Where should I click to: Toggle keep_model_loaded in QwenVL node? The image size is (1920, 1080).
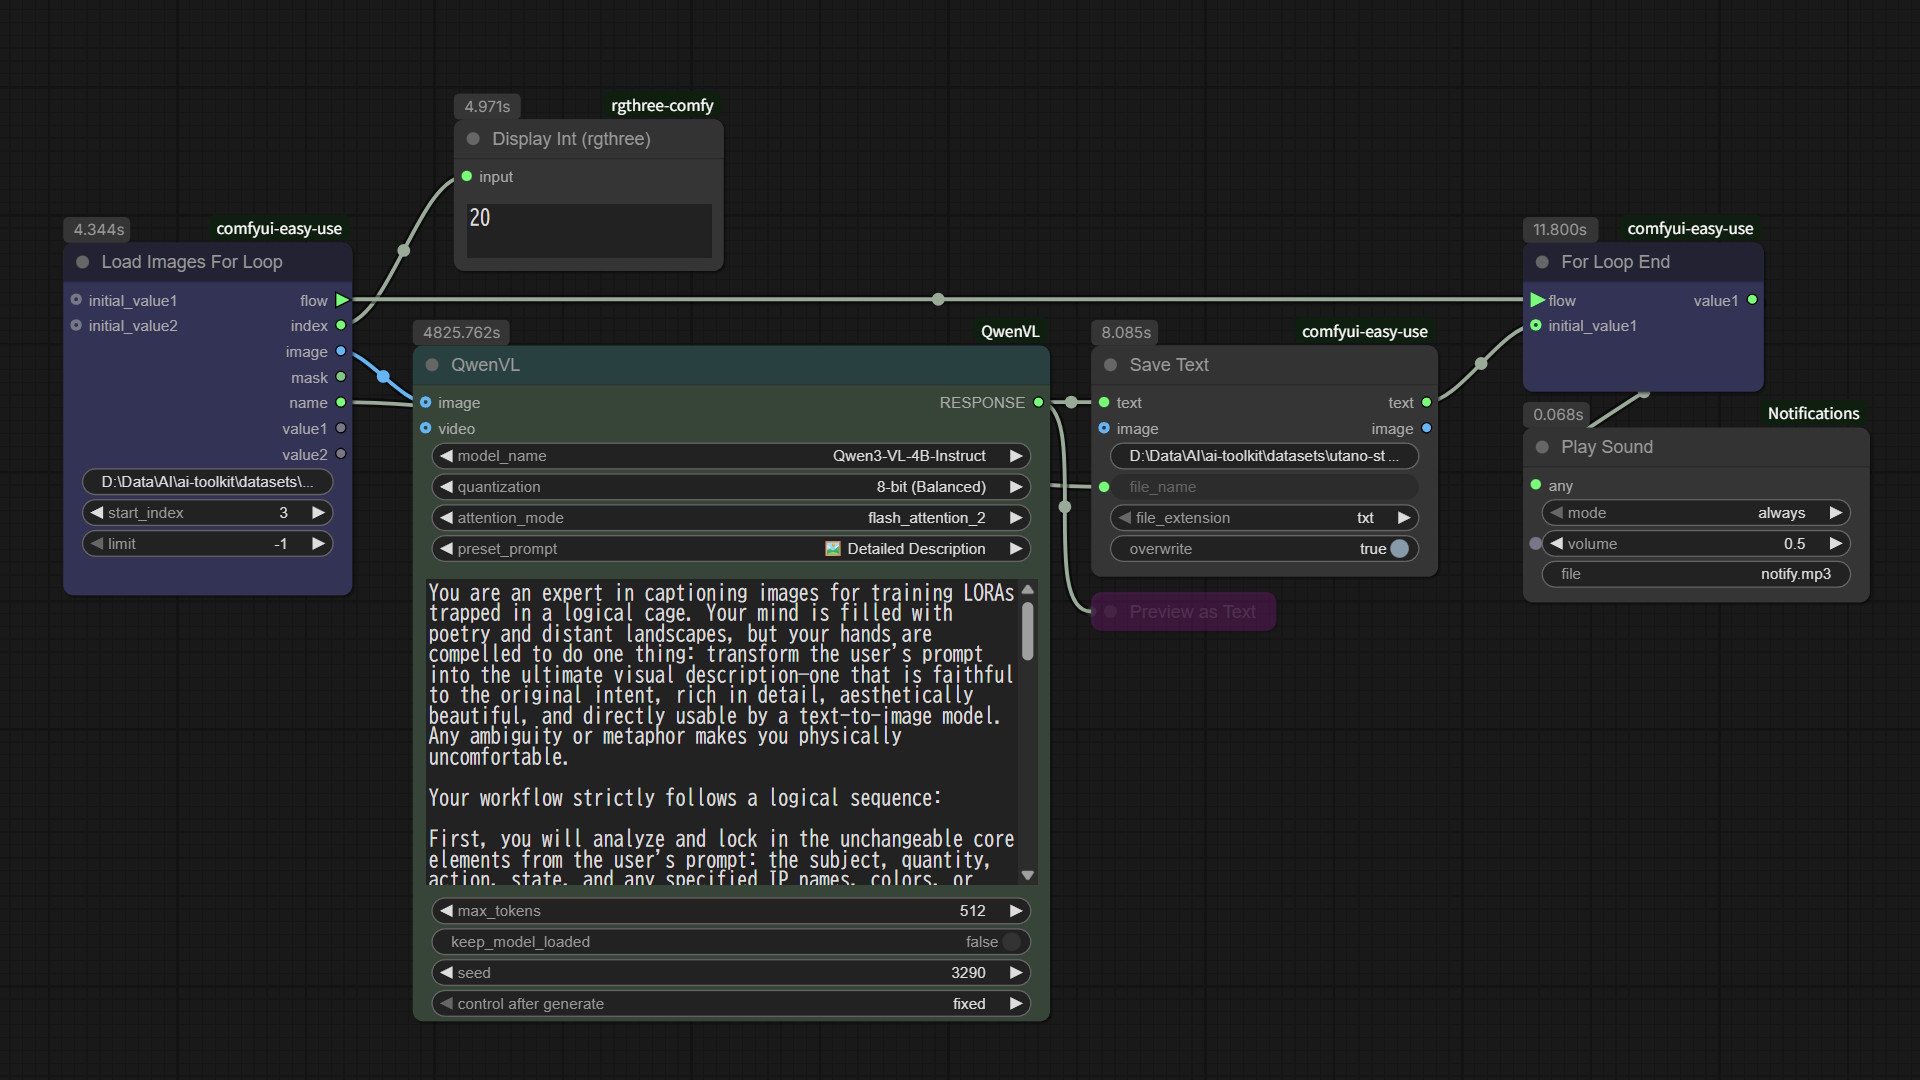coord(1011,942)
